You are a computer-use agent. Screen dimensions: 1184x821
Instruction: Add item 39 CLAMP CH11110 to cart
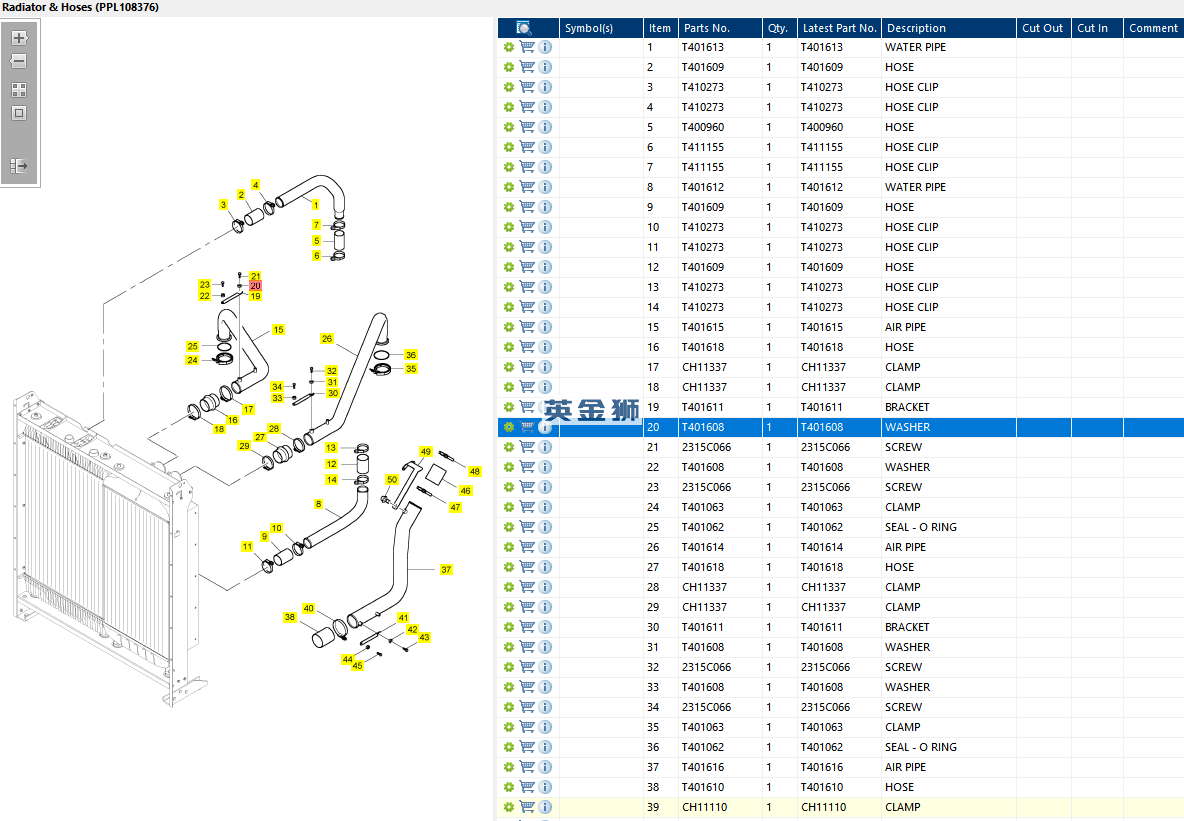click(x=527, y=807)
